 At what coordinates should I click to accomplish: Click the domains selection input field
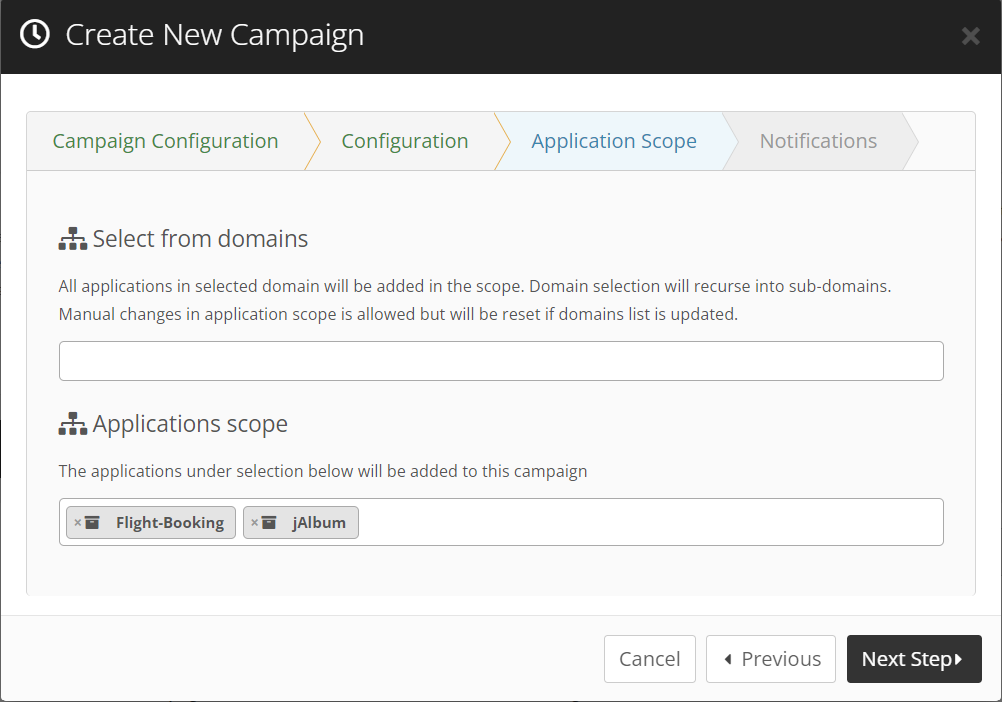click(501, 361)
